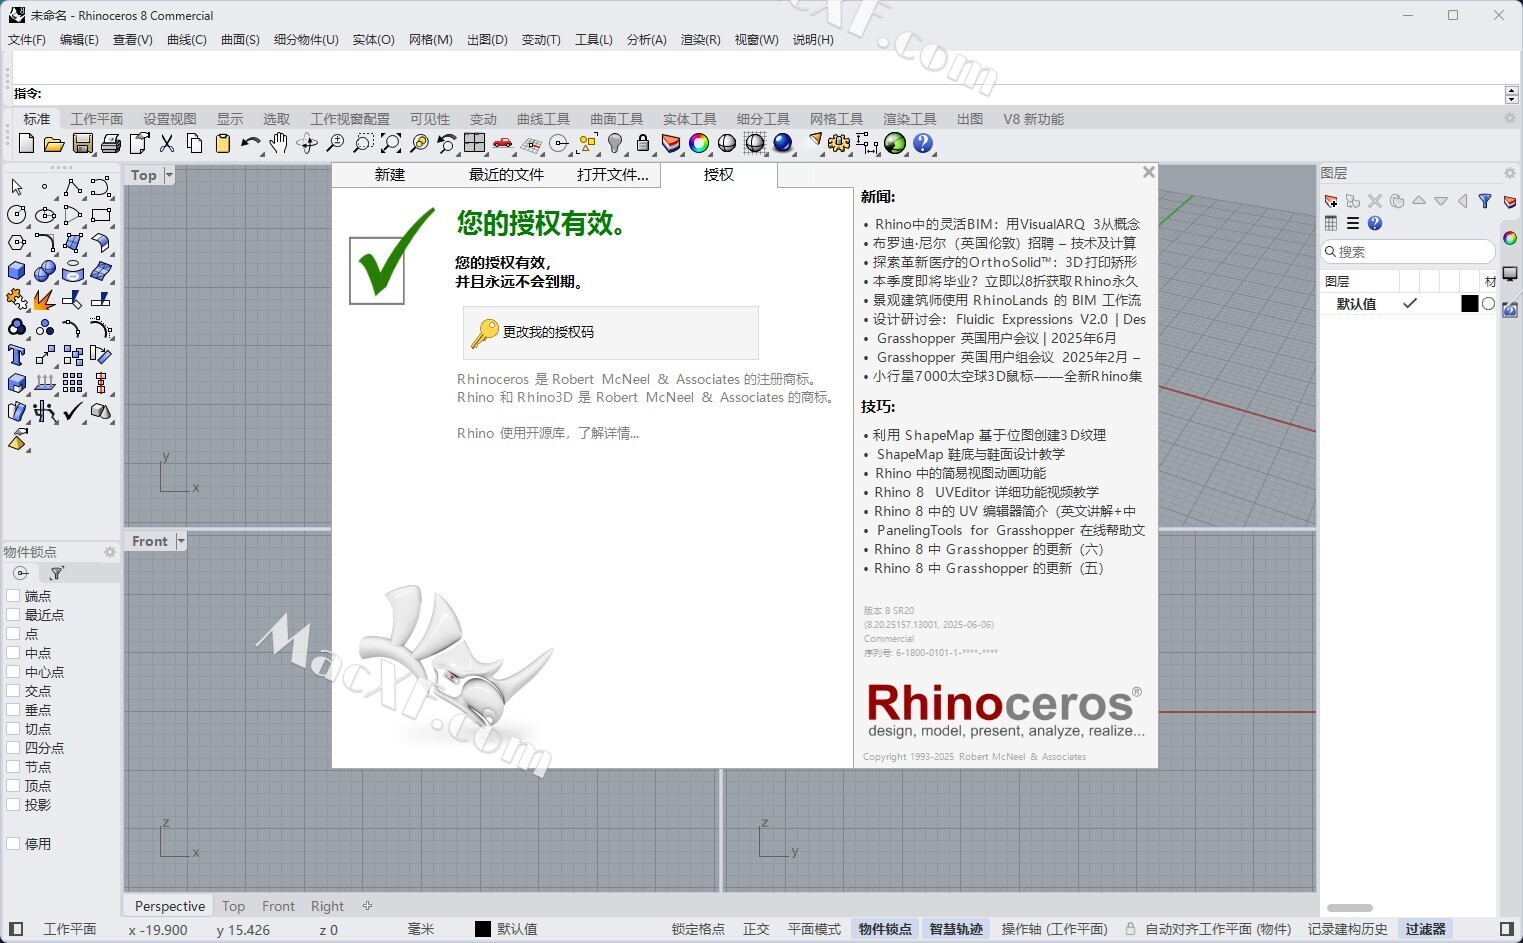Image resolution: width=1523 pixels, height=943 pixels.
Task: Click the layer filter funnel icon
Action: pos(1485,201)
